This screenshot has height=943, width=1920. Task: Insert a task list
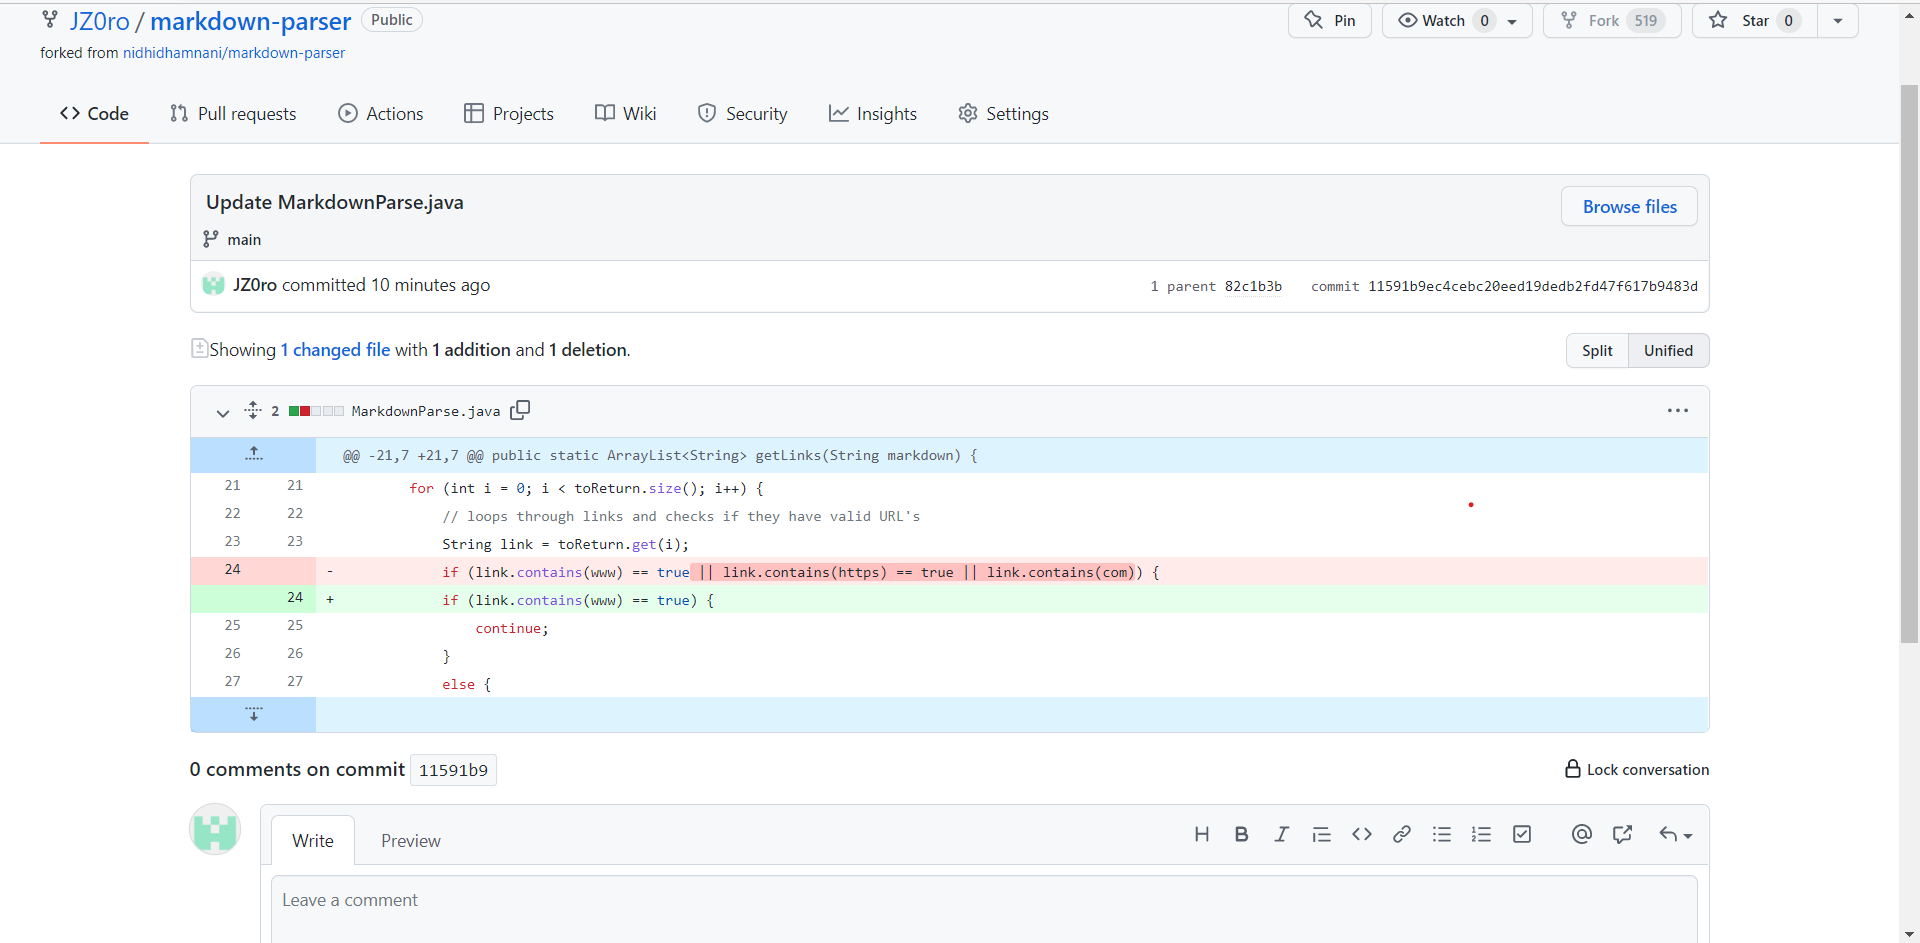(1522, 834)
